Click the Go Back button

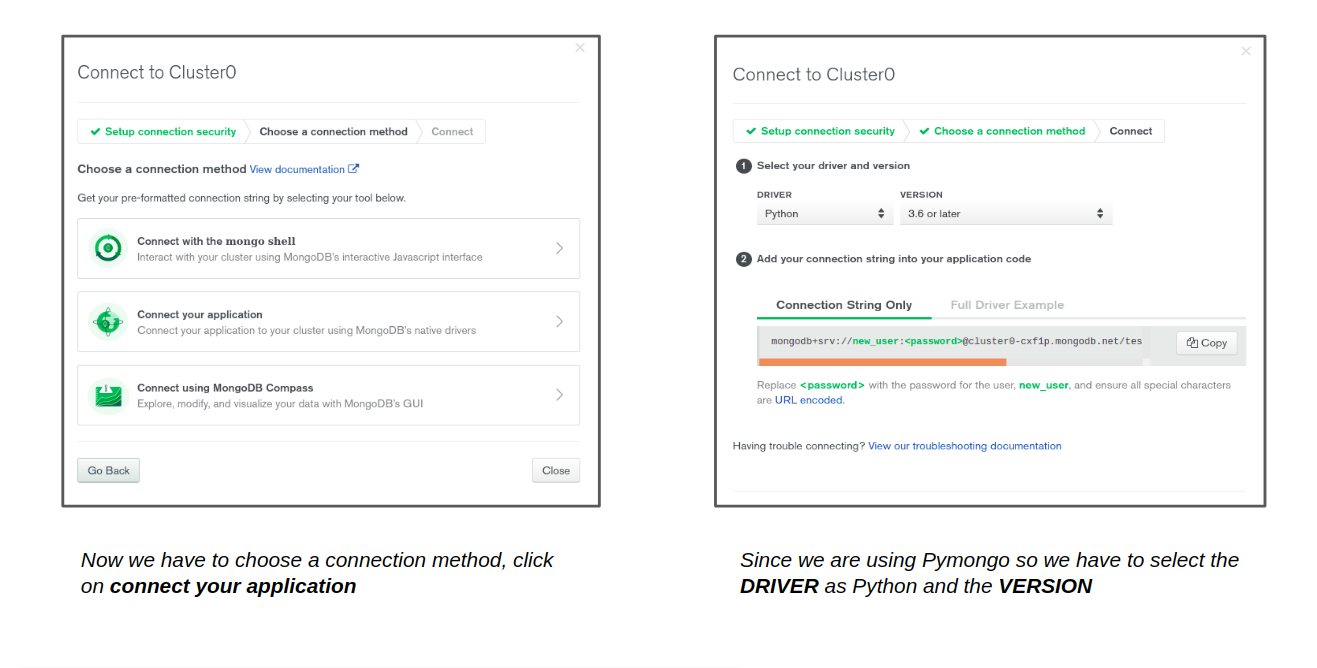point(108,471)
